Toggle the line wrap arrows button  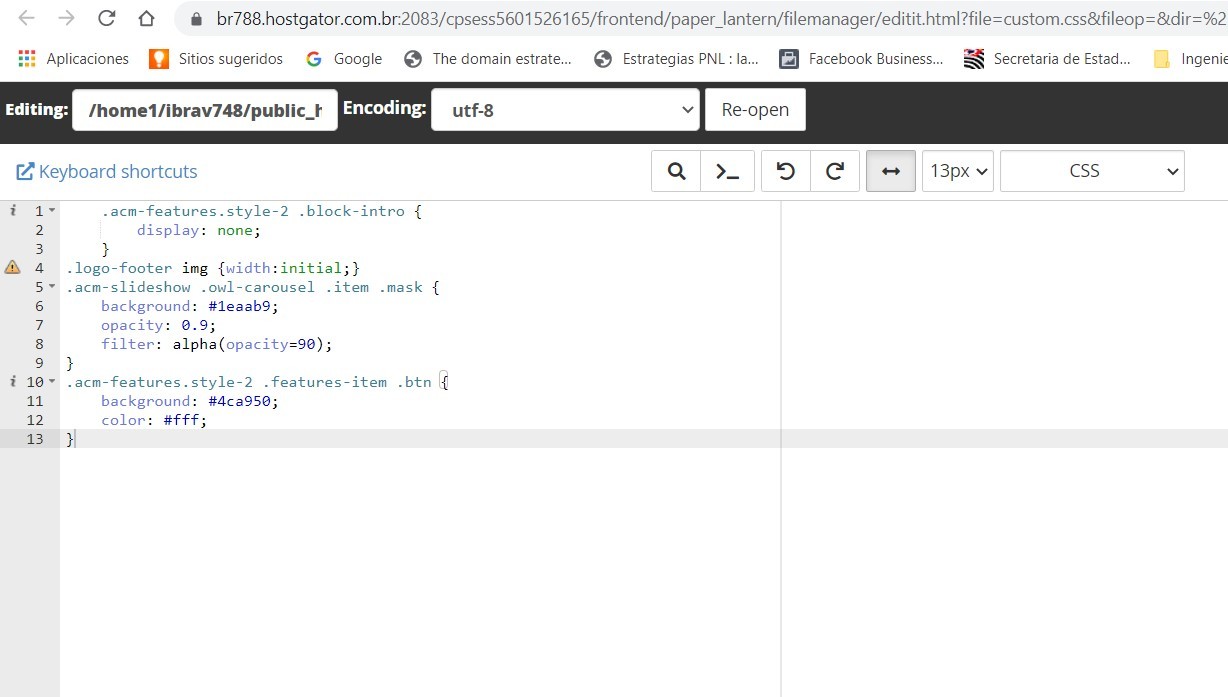[x=891, y=171]
